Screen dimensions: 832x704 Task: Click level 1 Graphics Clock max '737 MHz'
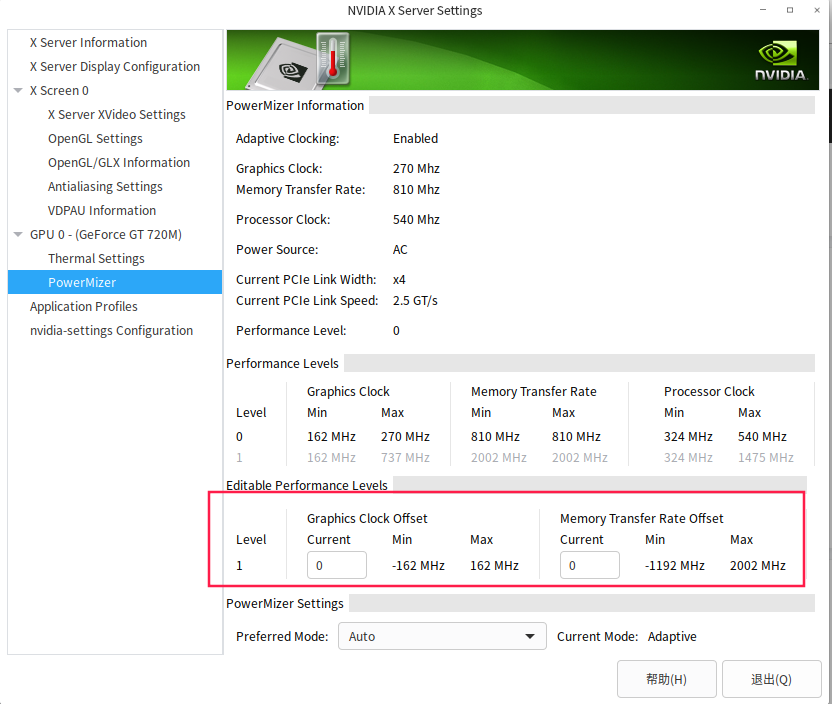[x=405, y=458]
